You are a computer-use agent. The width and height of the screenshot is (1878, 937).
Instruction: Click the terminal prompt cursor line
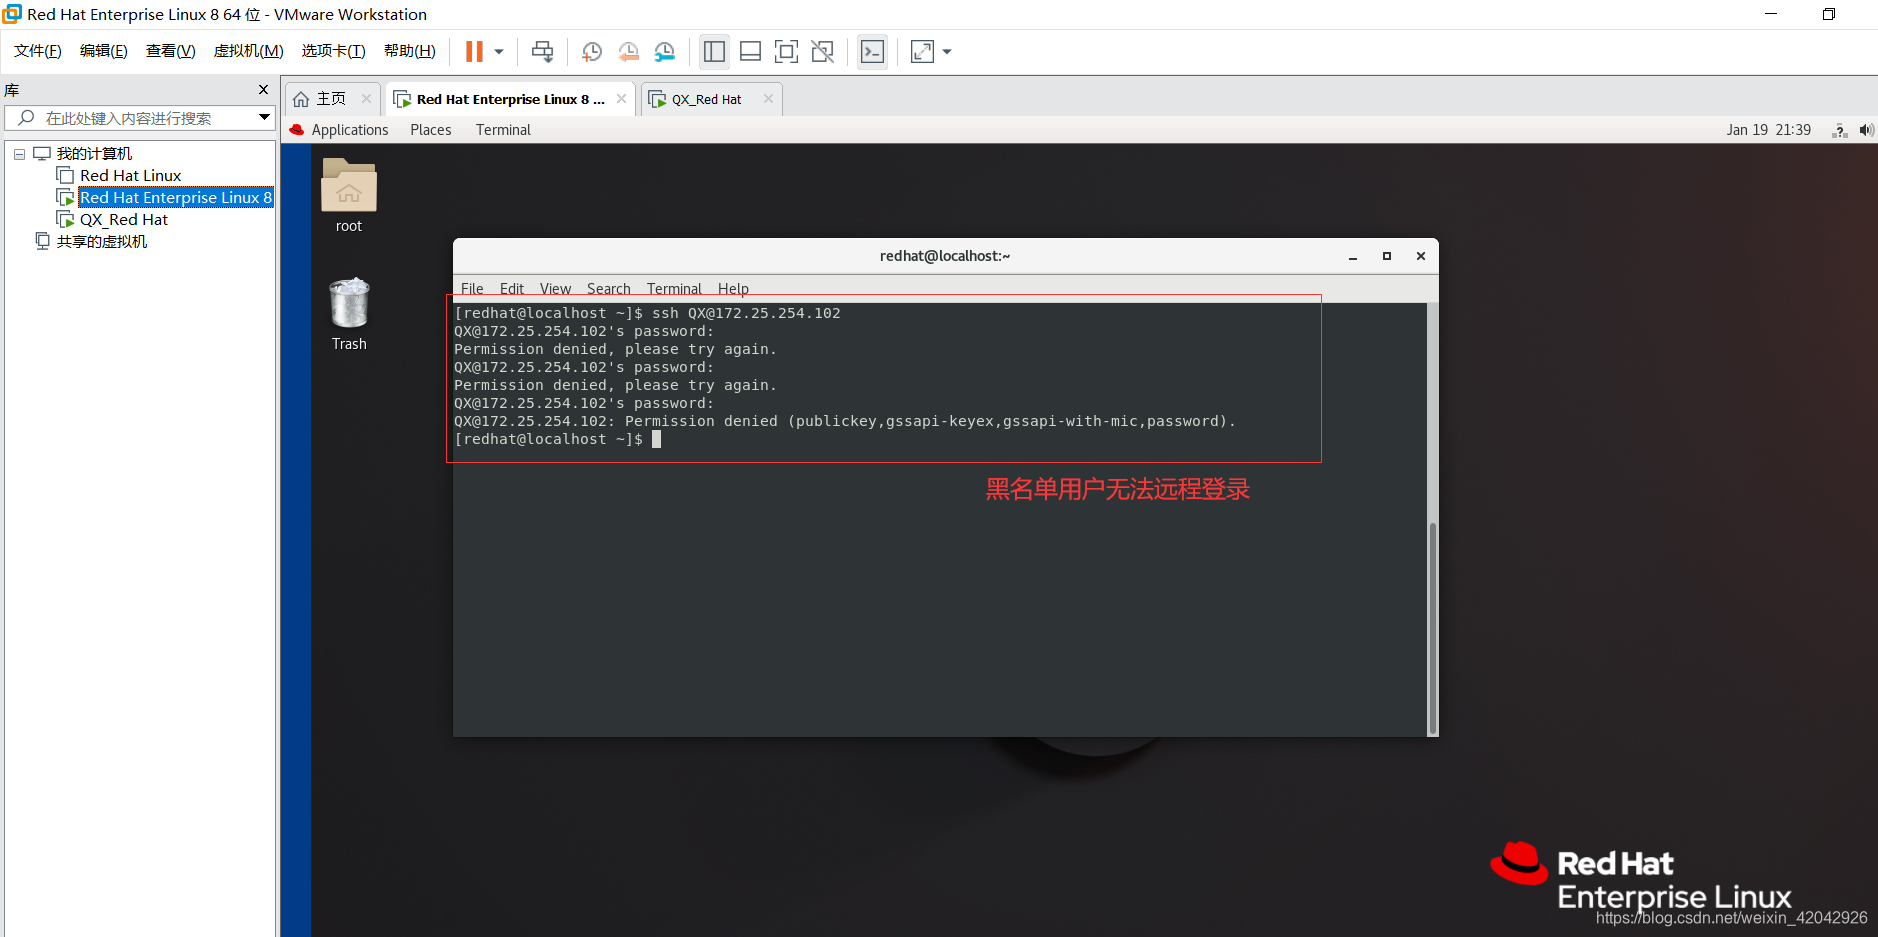point(558,440)
